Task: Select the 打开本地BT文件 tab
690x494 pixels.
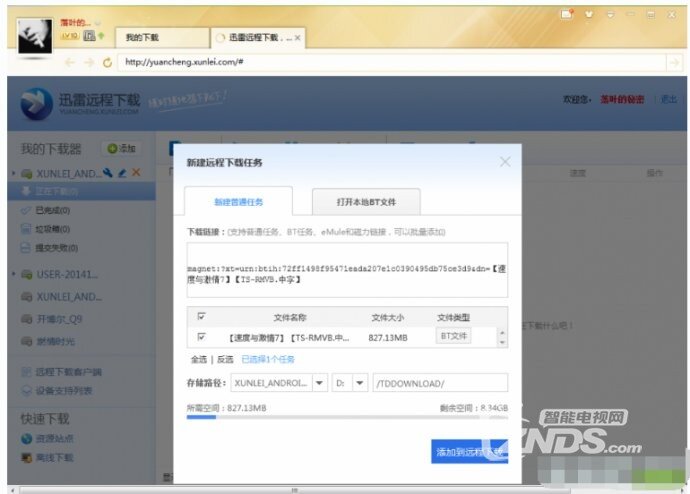Action: [366, 202]
